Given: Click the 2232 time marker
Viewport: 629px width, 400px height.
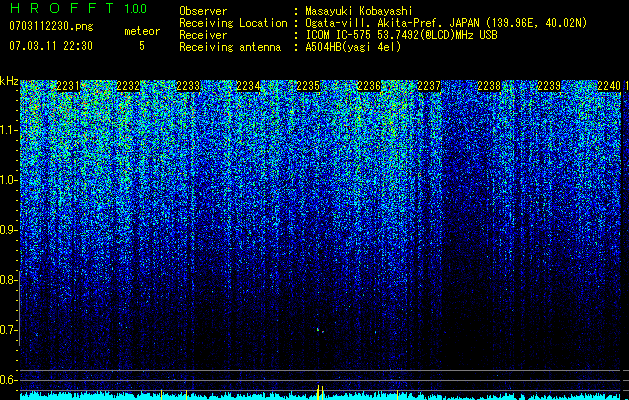Looking at the screenshot, I should tap(128, 86).
